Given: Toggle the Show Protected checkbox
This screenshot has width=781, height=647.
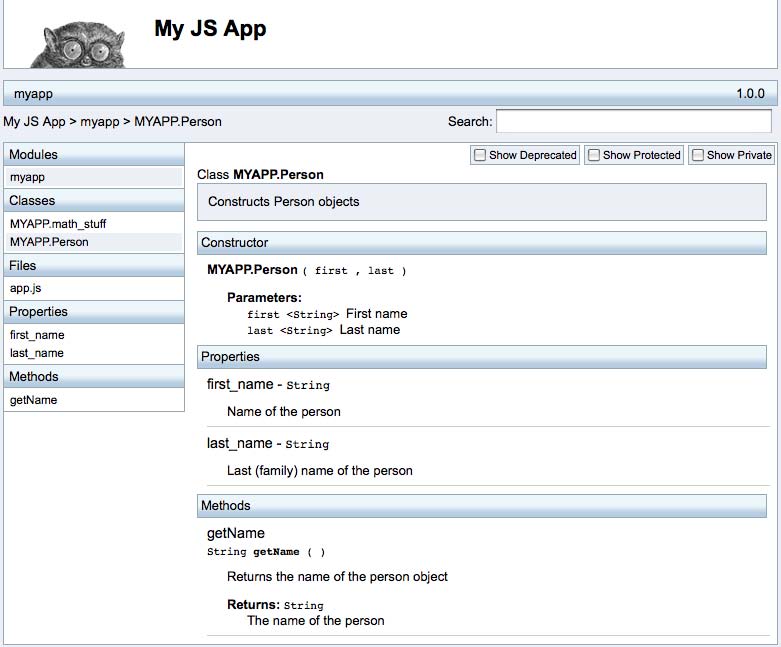Looking at the screenshot, I should [x=594, y=155].
